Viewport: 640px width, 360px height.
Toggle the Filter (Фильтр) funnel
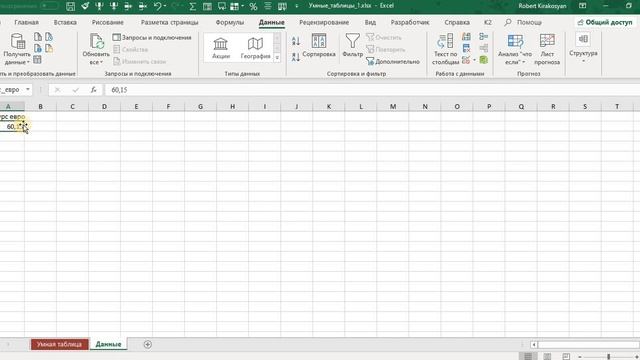pos(352,46)
